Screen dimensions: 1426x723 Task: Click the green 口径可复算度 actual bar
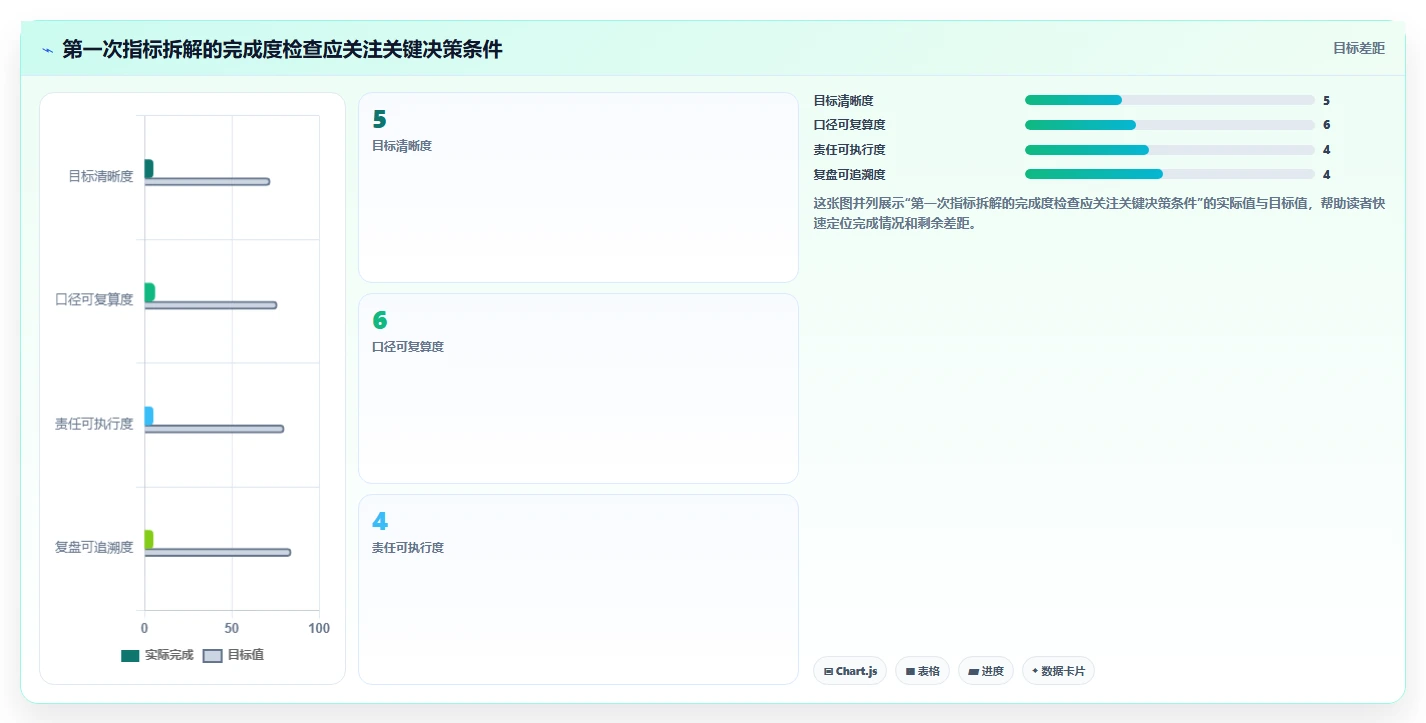point(150,293)
